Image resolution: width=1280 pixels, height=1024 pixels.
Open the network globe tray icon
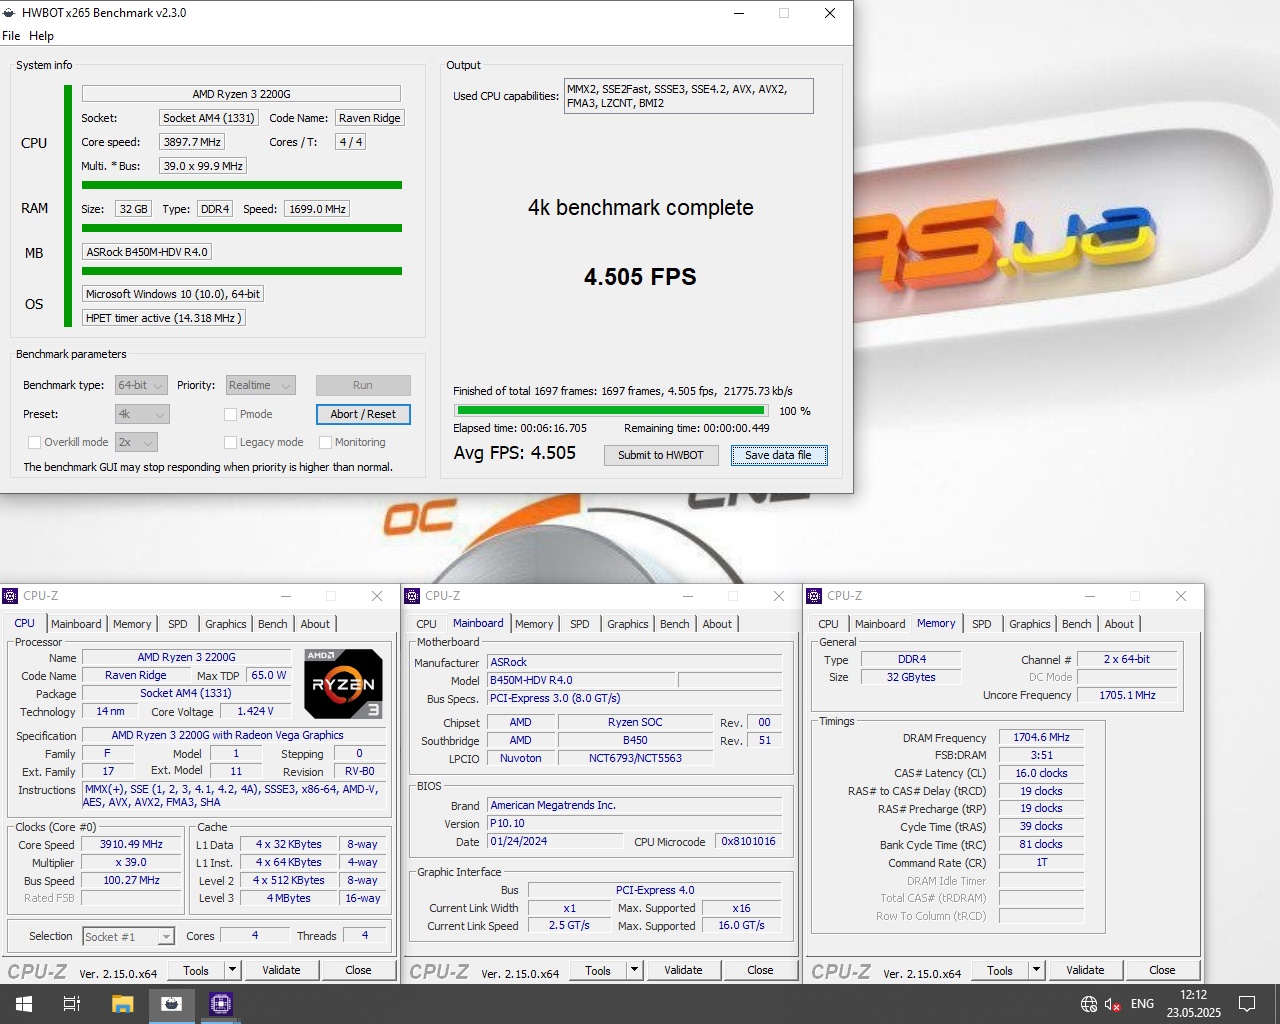(x=1089, y=1004)
